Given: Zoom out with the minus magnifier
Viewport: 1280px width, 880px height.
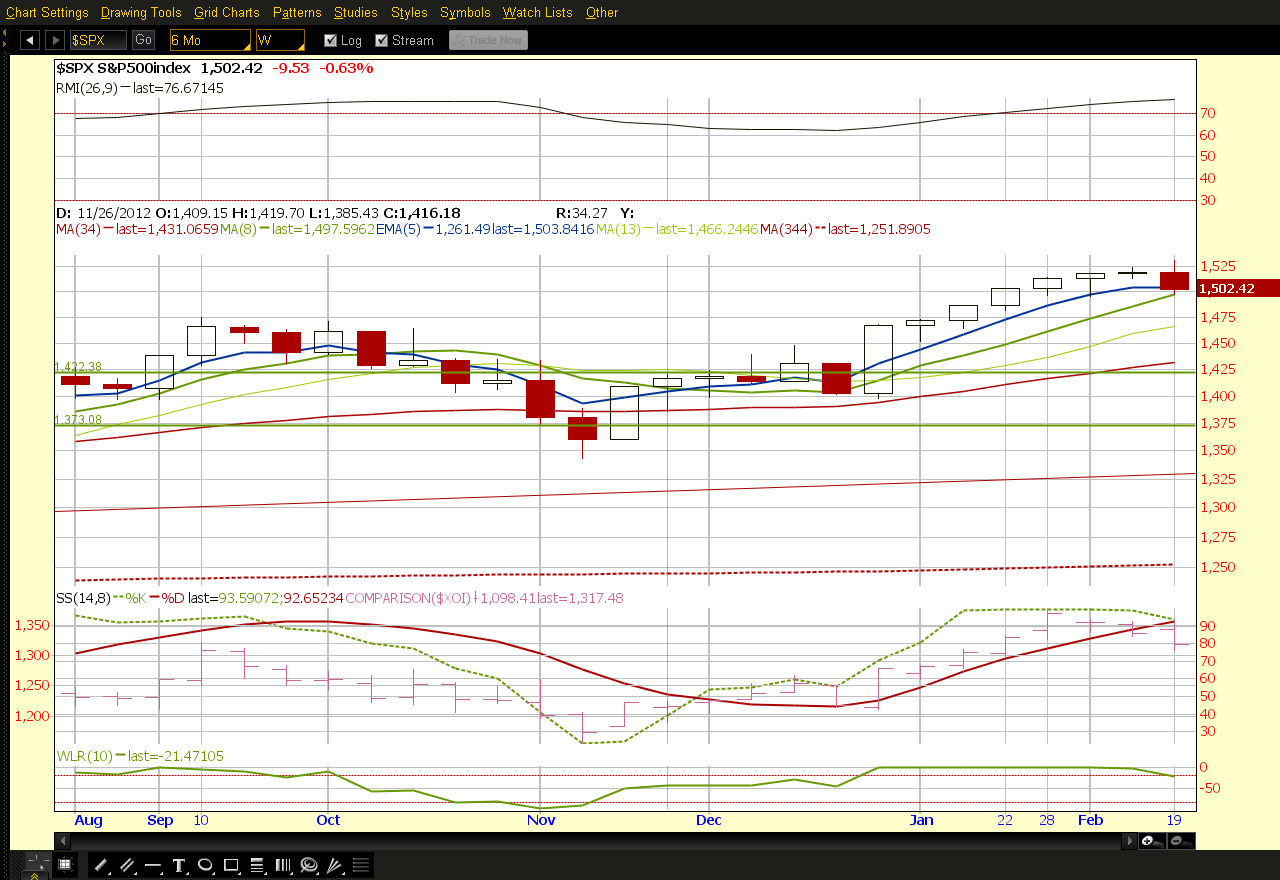Looking at the screenshot, I should (1181, 841).
